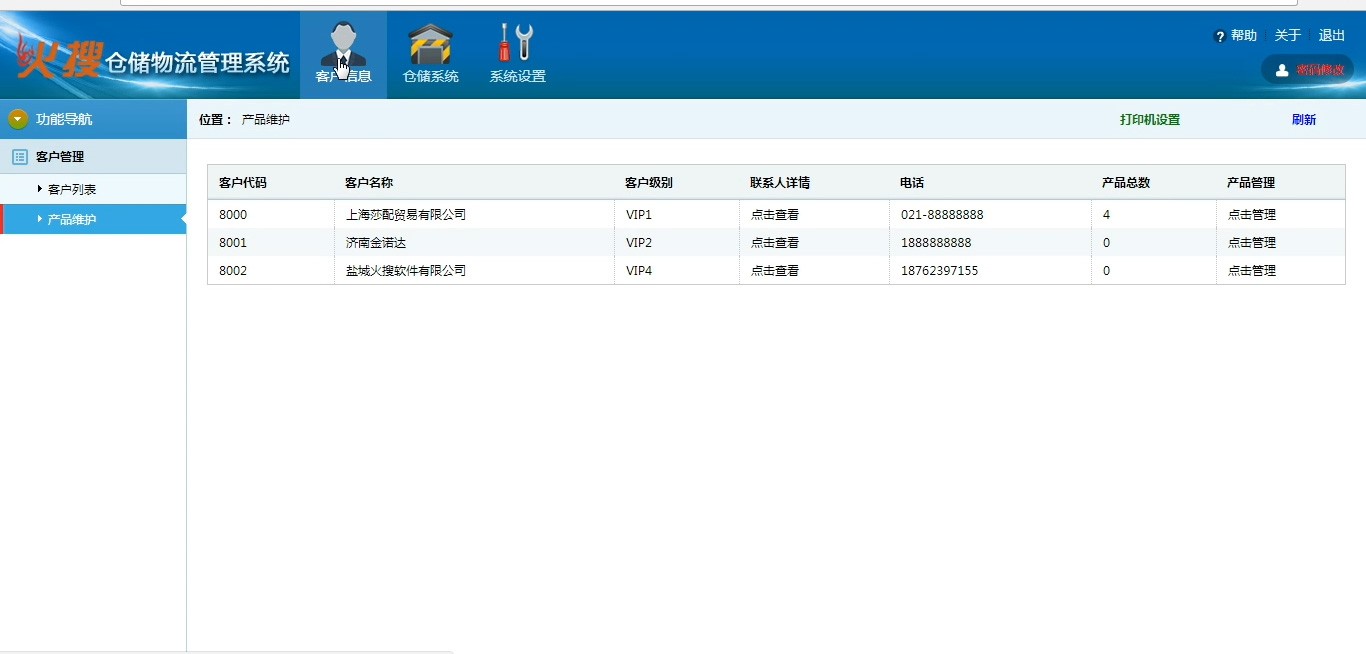The height and width of the screenshot is (654, 1366).
Task: Click the 客户代码 column header
Action: click(x=243, y=183)
